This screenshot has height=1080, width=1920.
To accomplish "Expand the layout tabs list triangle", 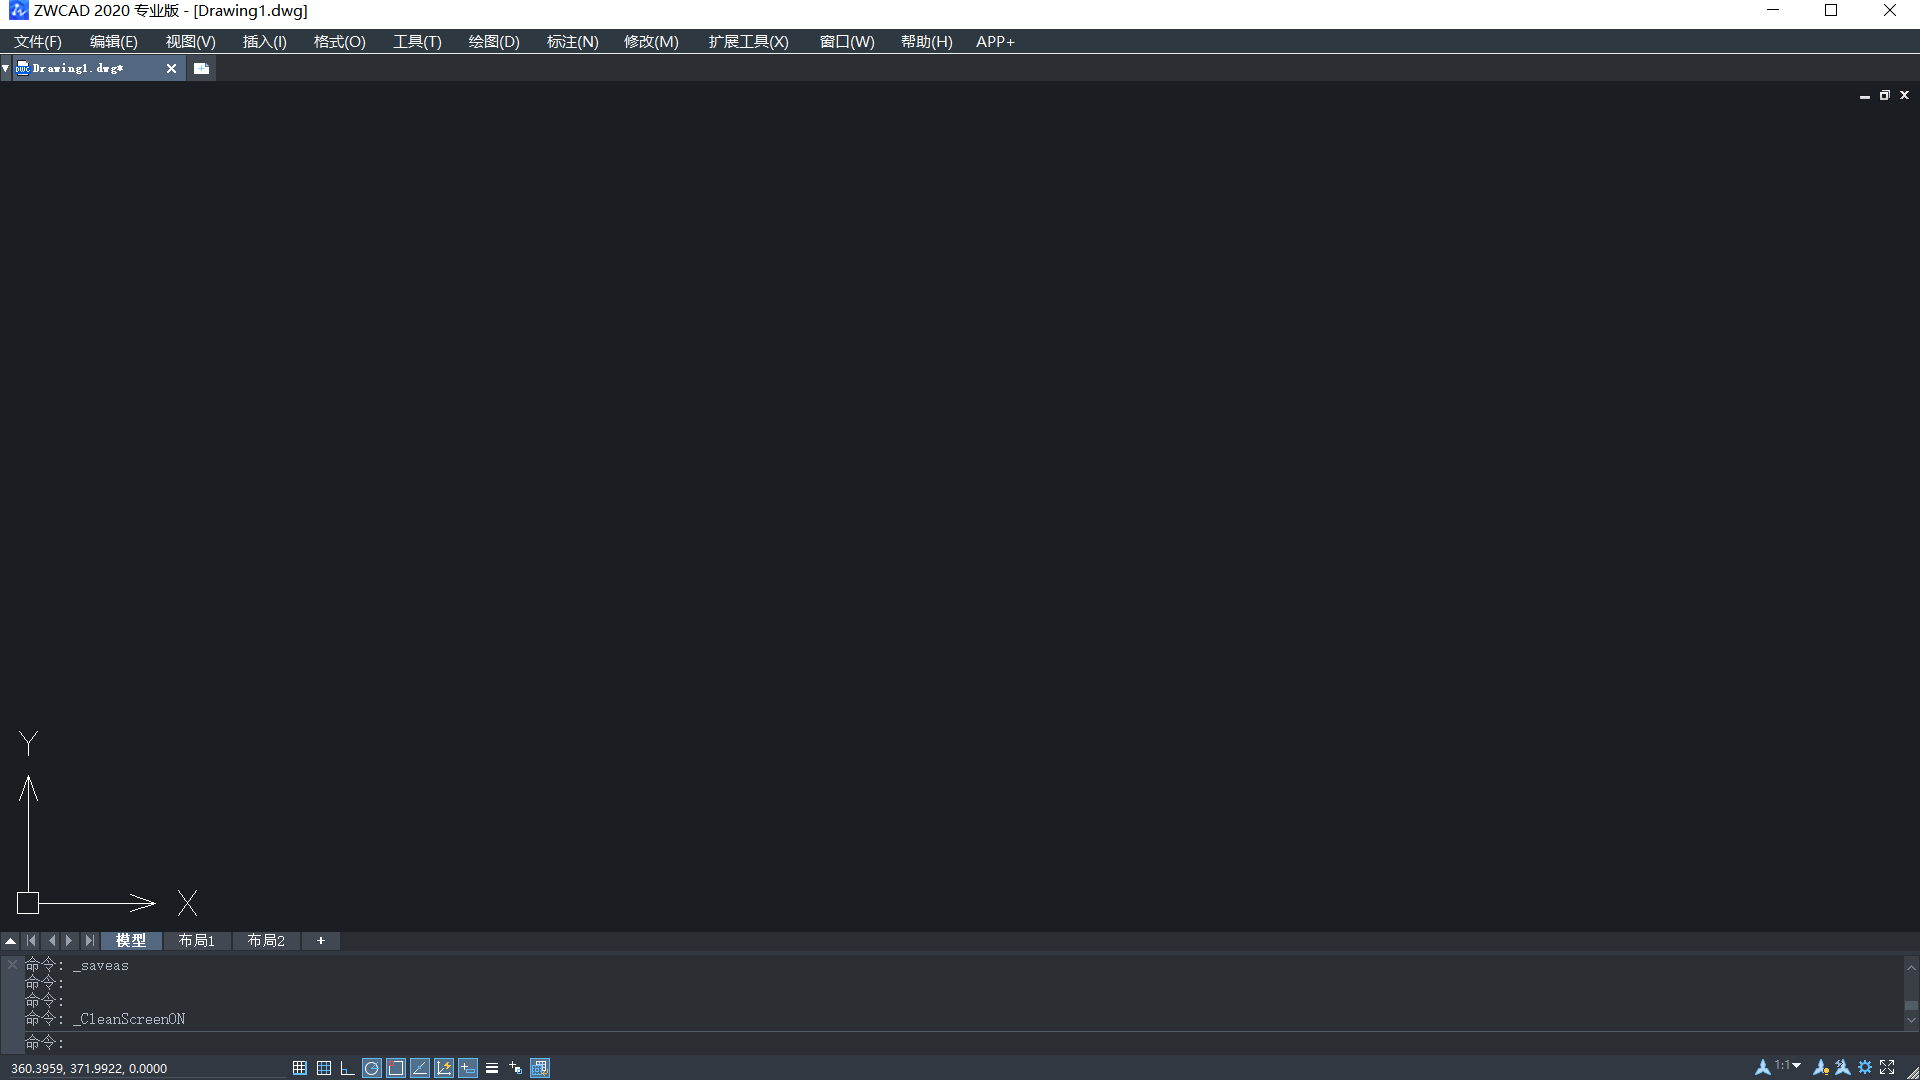I will coord(10,941).
